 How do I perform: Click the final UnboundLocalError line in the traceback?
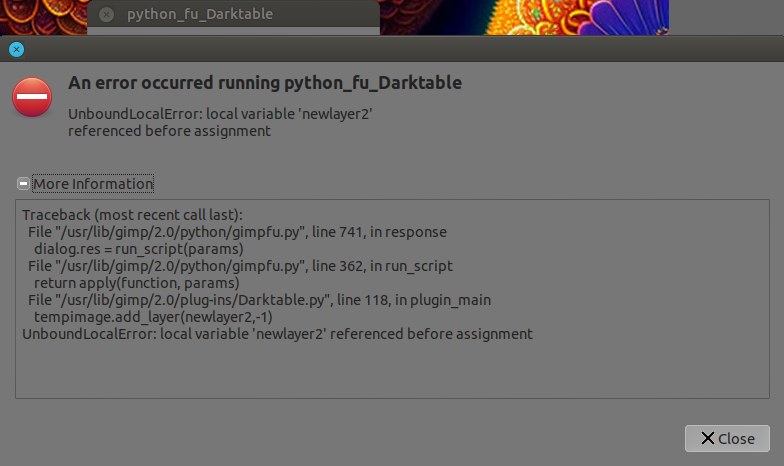point(277,334)
